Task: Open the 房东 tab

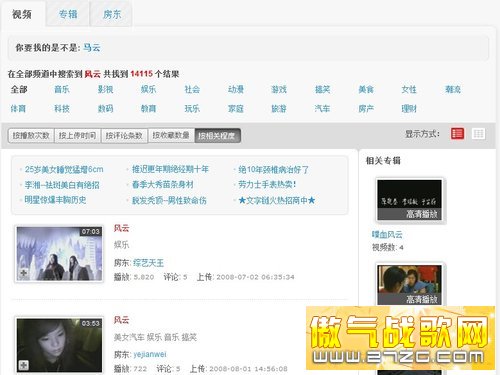Action: pyautogui.click(x=112, y=14)
